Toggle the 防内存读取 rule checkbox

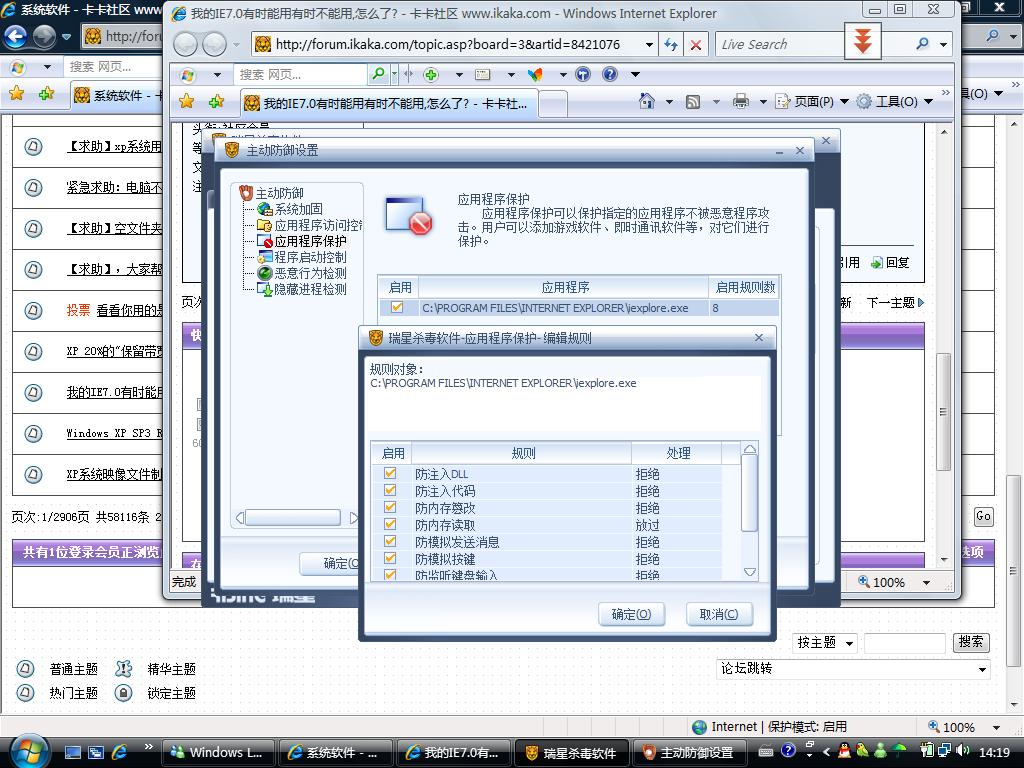(391, 524)
